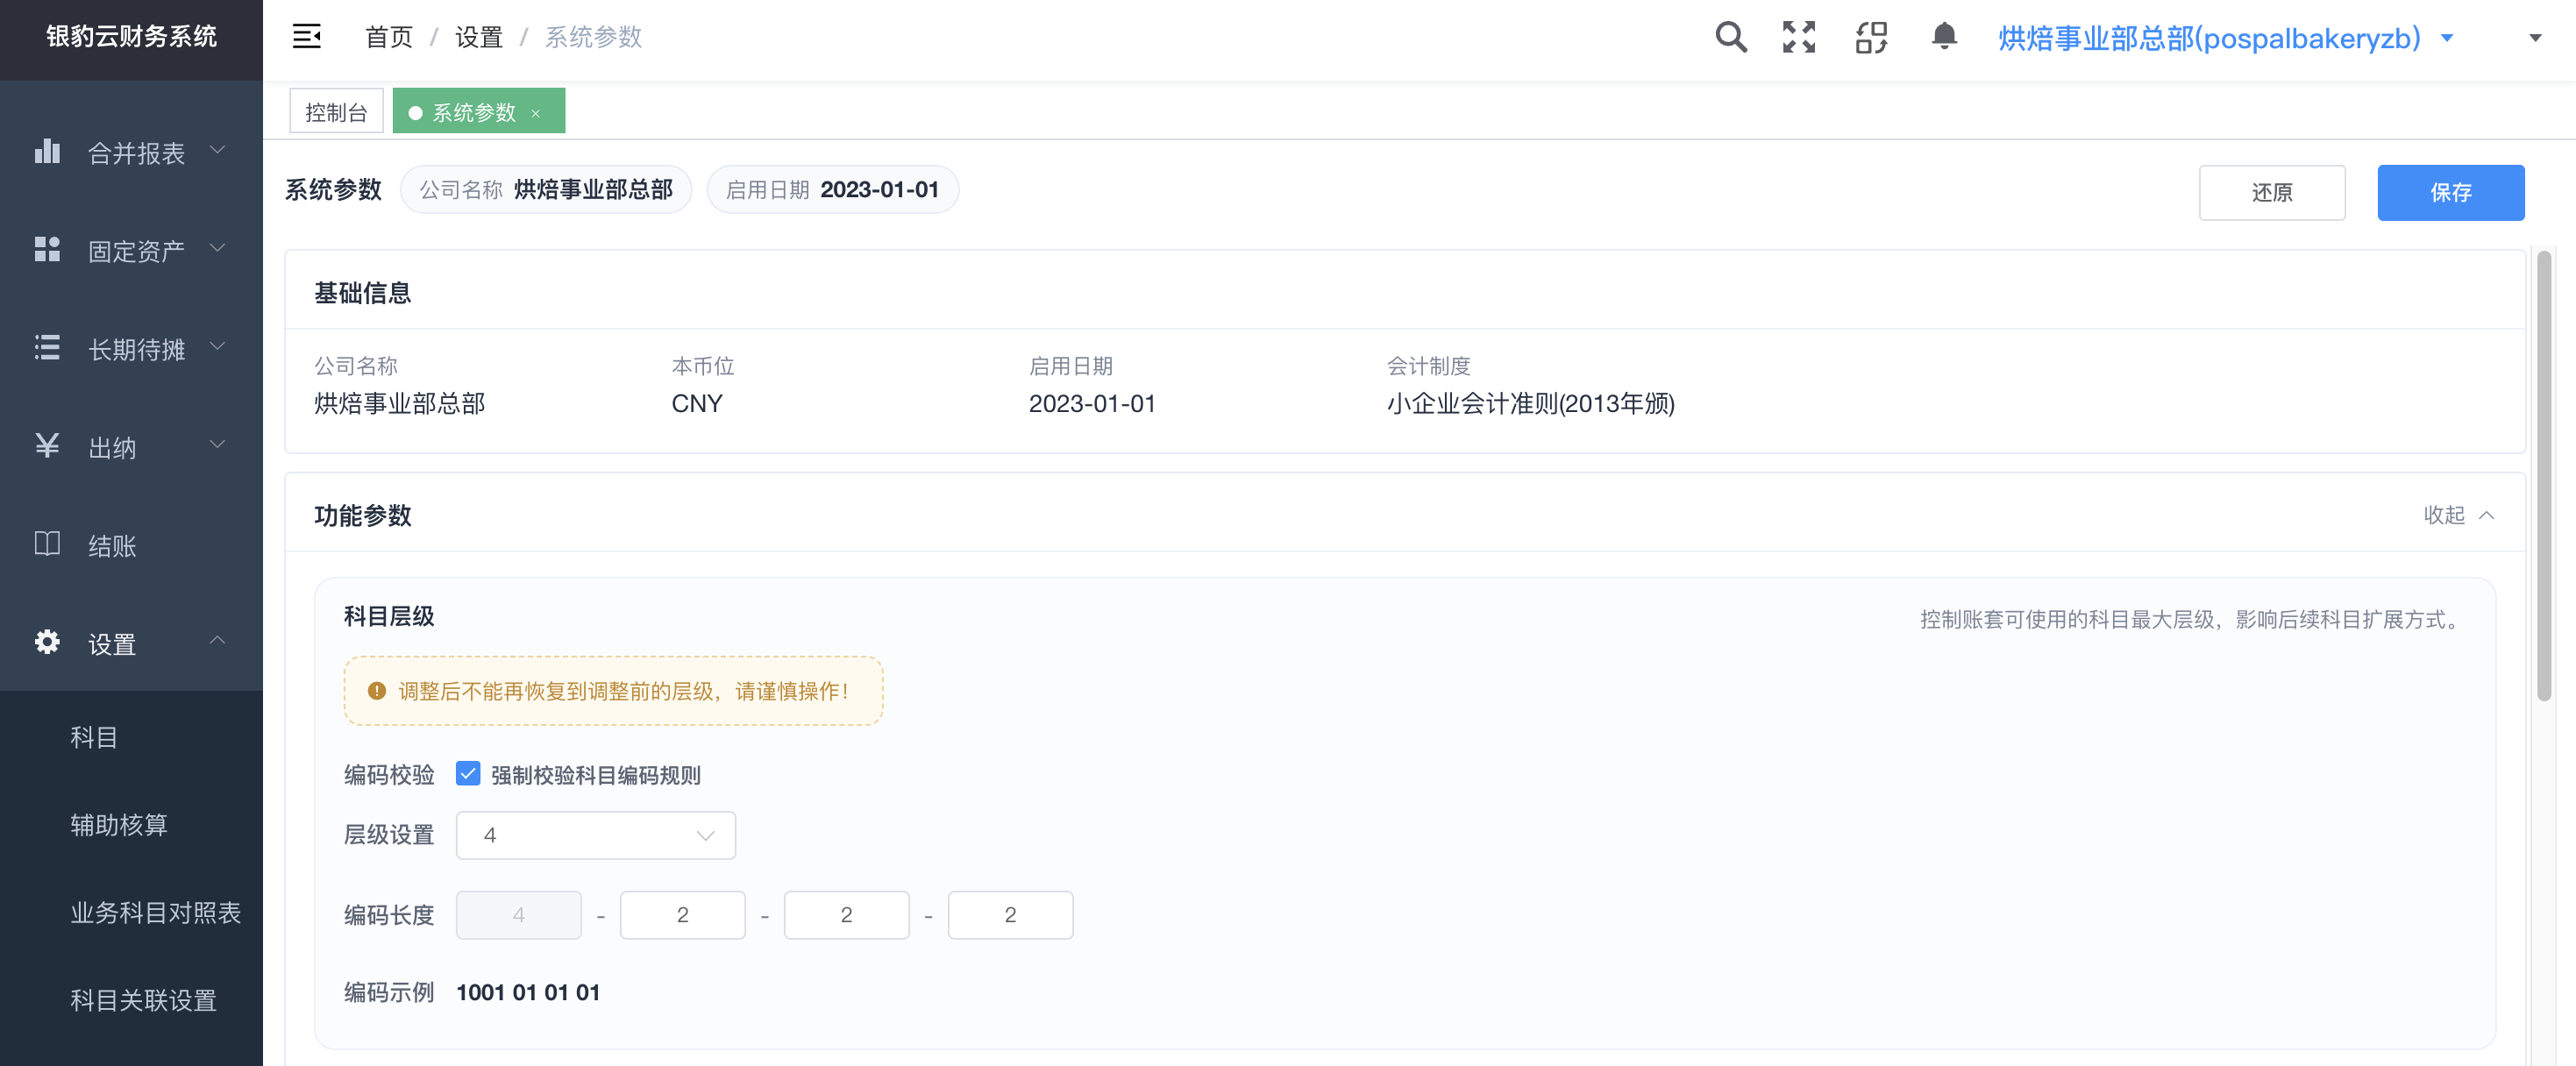Image resolution: width=2576 pixels, height=1066 pixels.
Task: Click the gear icon beside 设置
Action: 47,642
